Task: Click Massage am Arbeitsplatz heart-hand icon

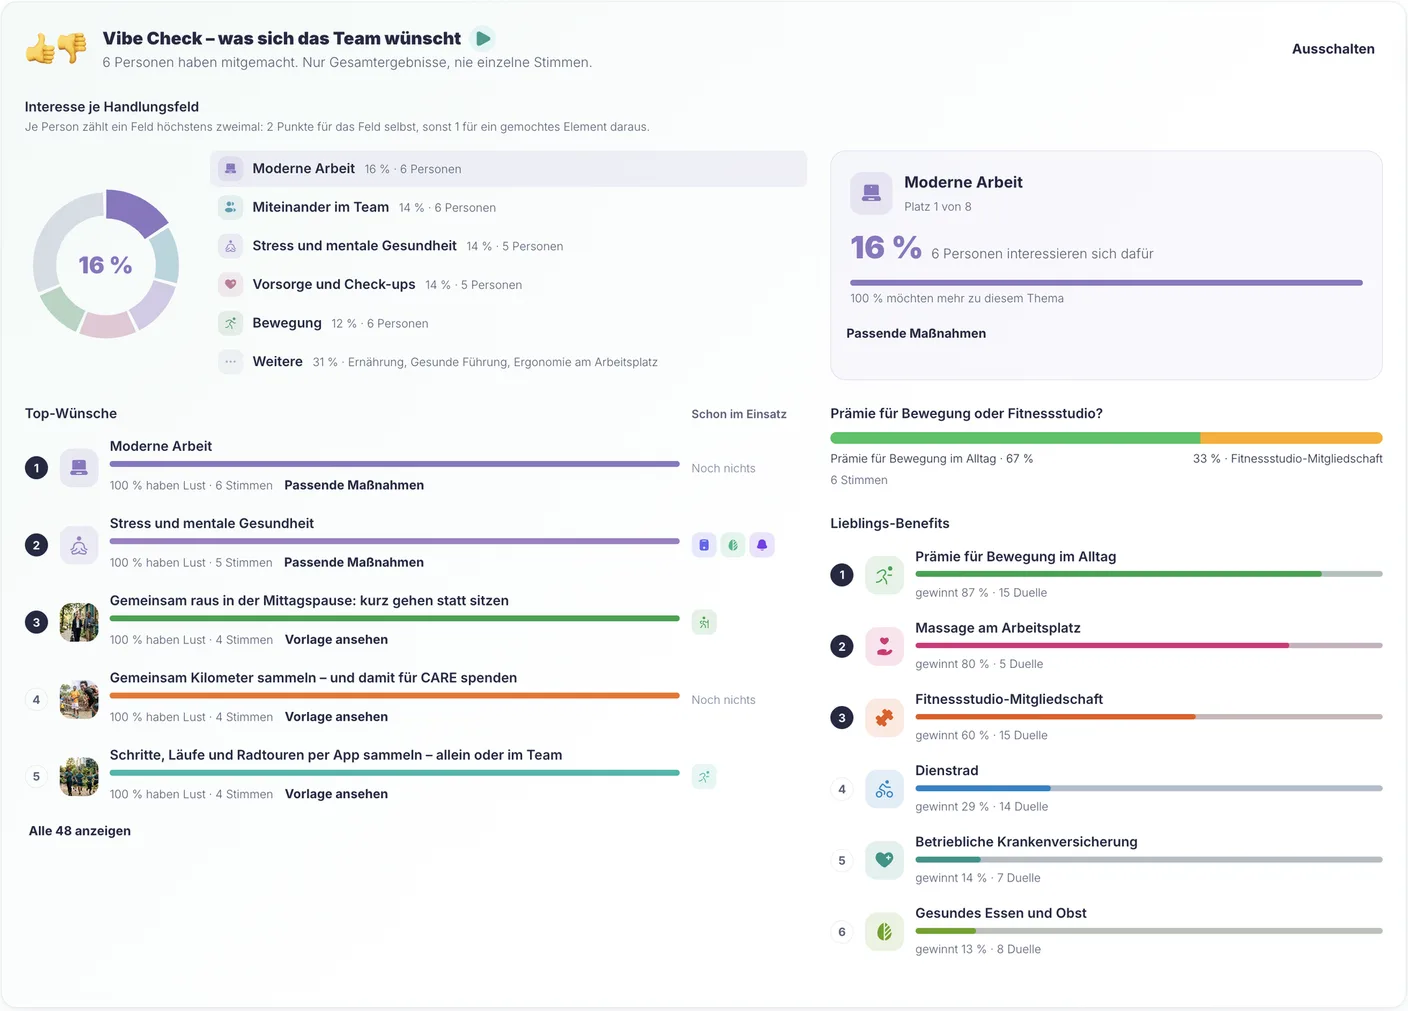Action: click(x=884, y=646)
